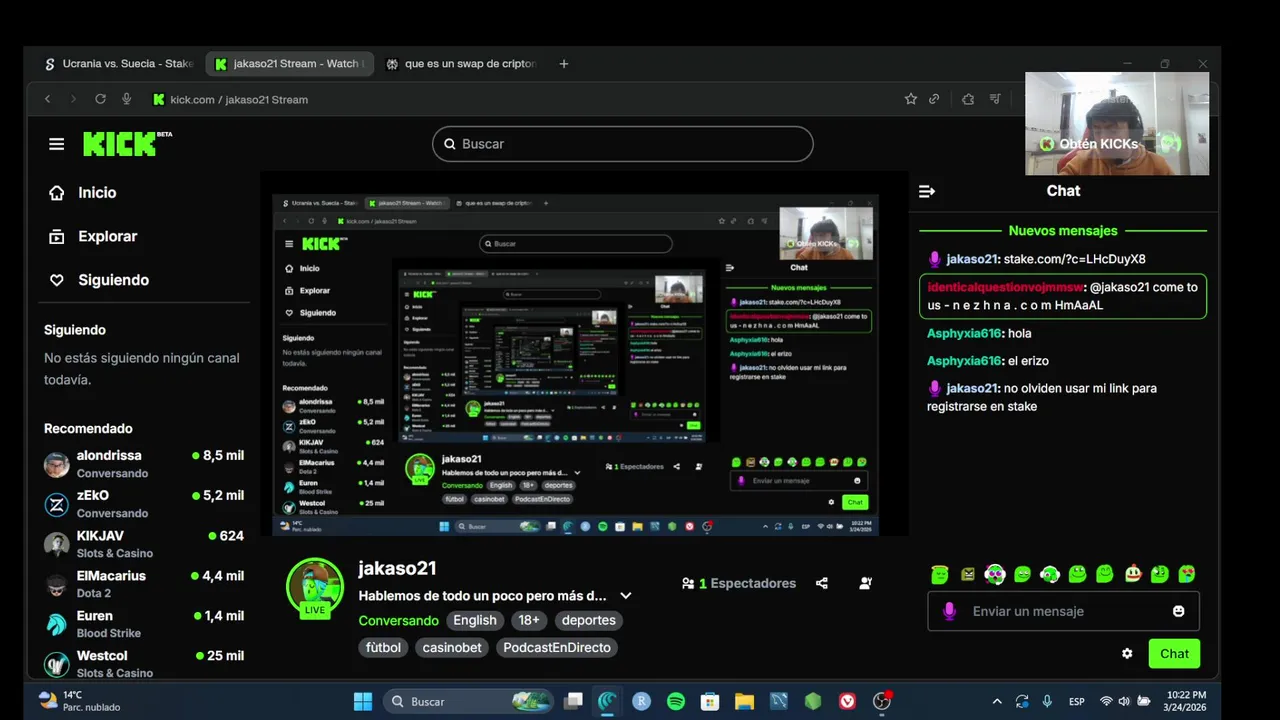This screenshot has height=720, width=1280.
Task: Open chat settings gear icon
Action: tap(1127, 653)
